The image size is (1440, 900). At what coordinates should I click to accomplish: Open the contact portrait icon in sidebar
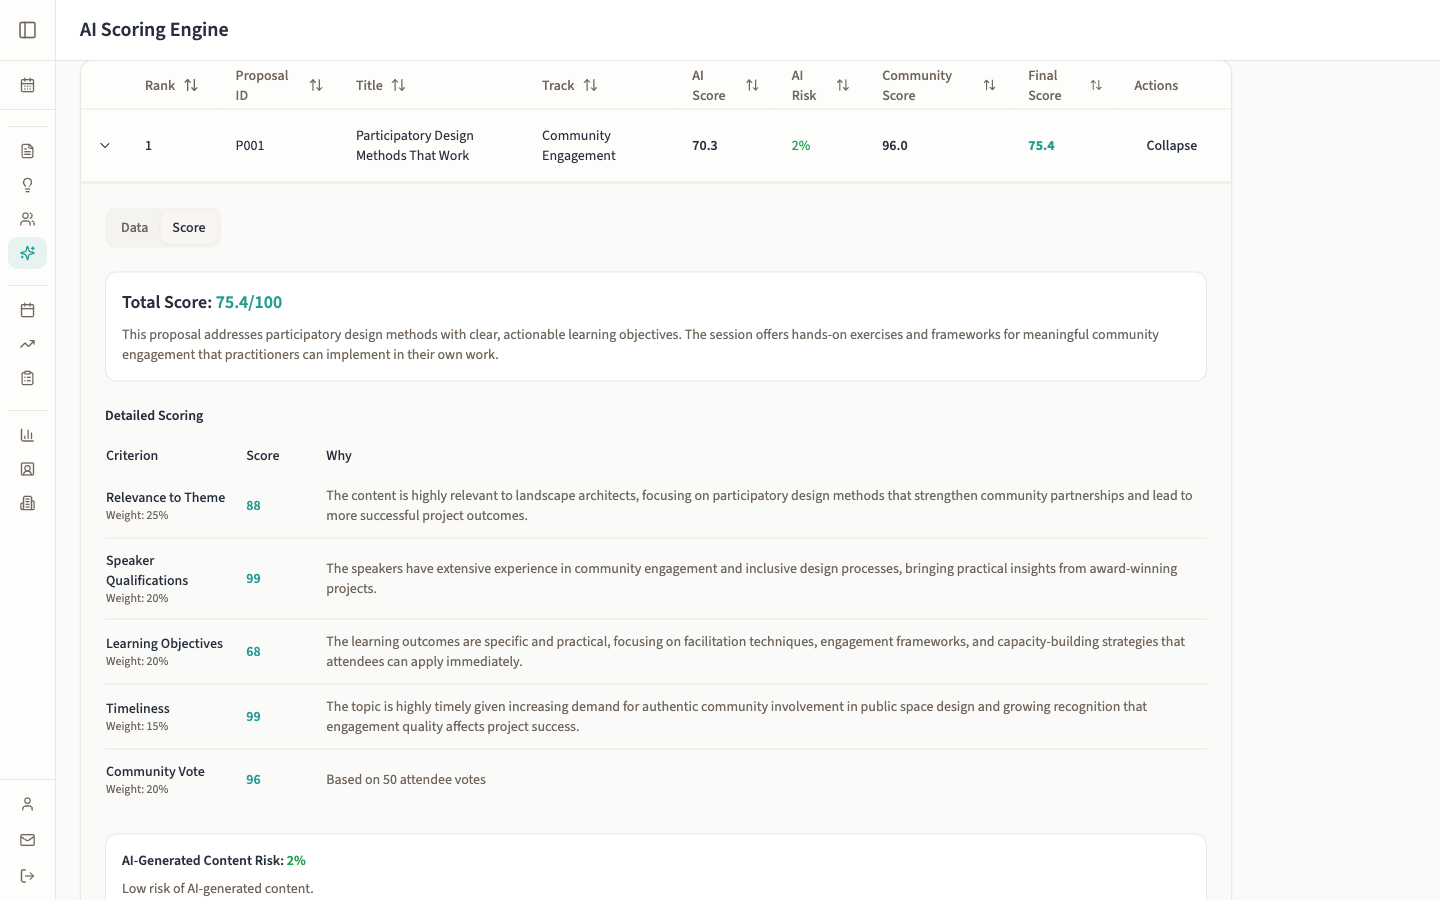(28, 469)
